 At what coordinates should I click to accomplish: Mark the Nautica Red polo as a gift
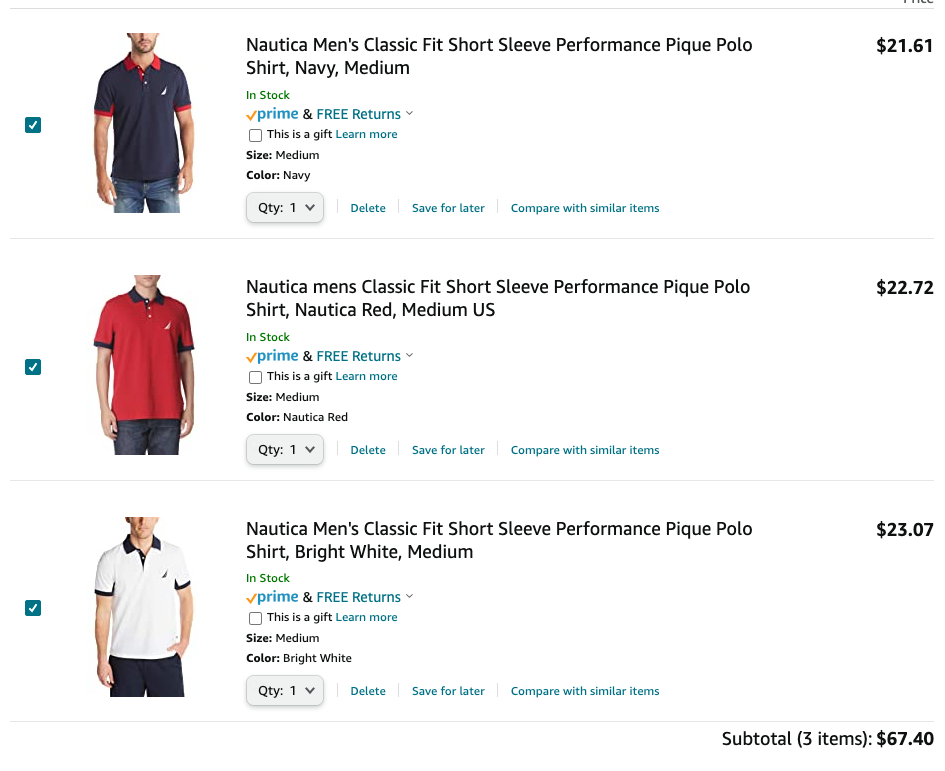tap(256, 377)
